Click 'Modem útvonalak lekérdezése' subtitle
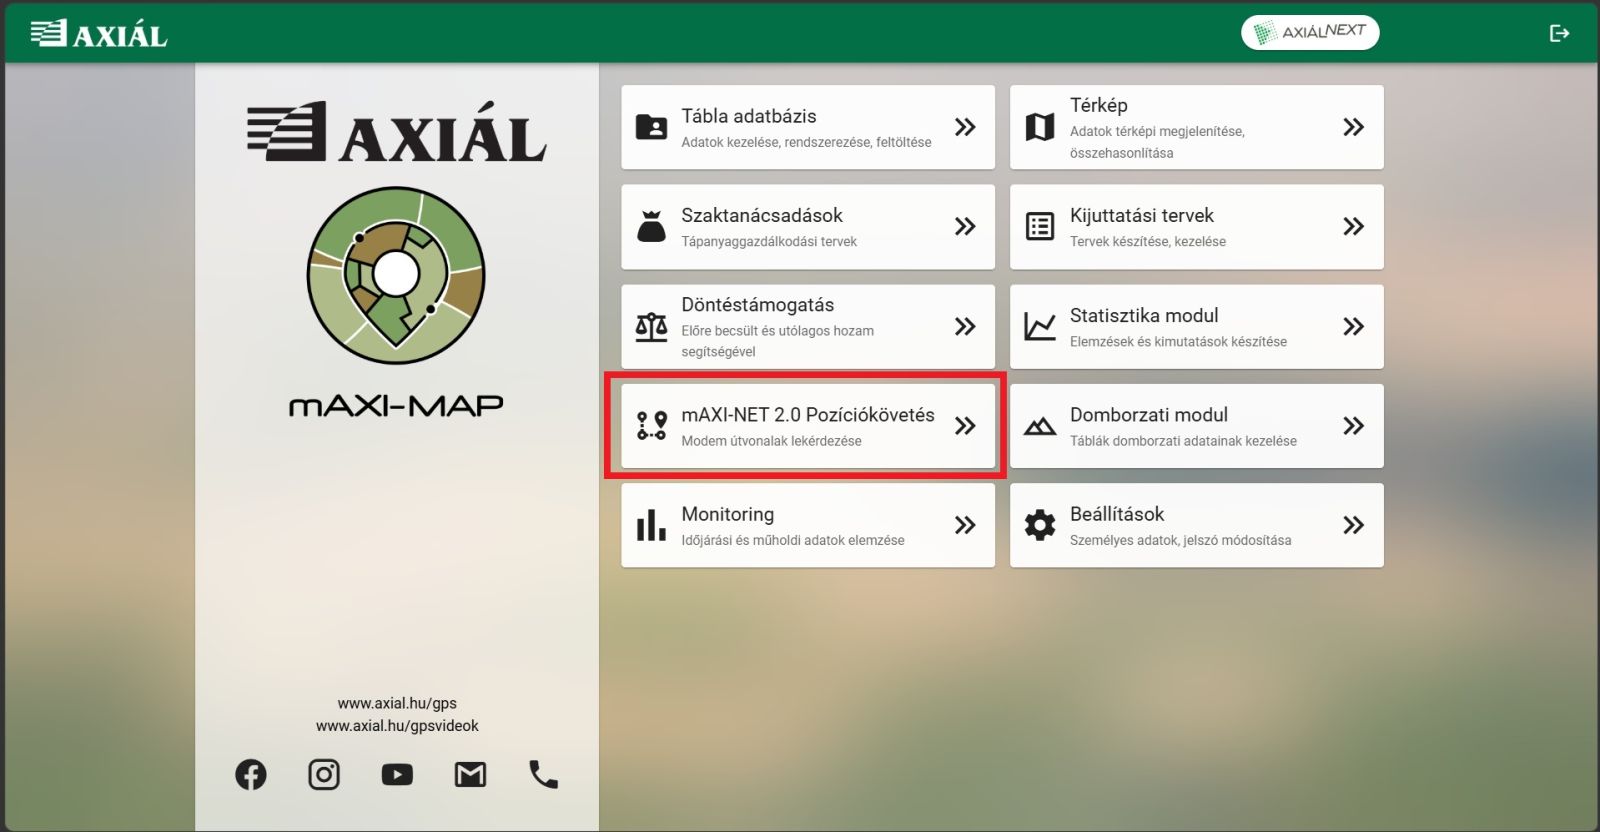Image resolution: width=1600 pixels, height=832 pixels. tap(771, 441)
